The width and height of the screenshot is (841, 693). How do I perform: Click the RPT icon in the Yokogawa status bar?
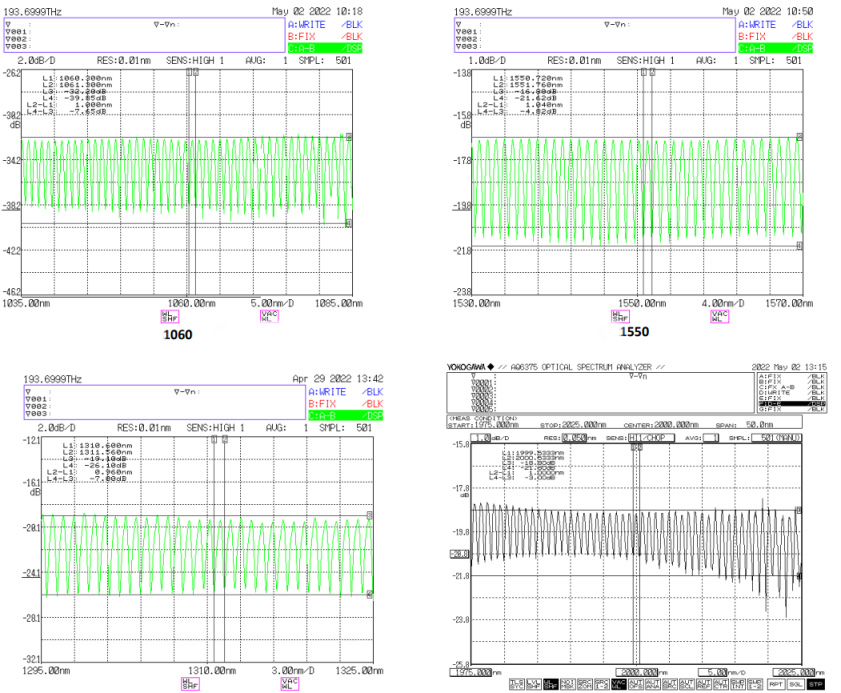pos(776,685)
